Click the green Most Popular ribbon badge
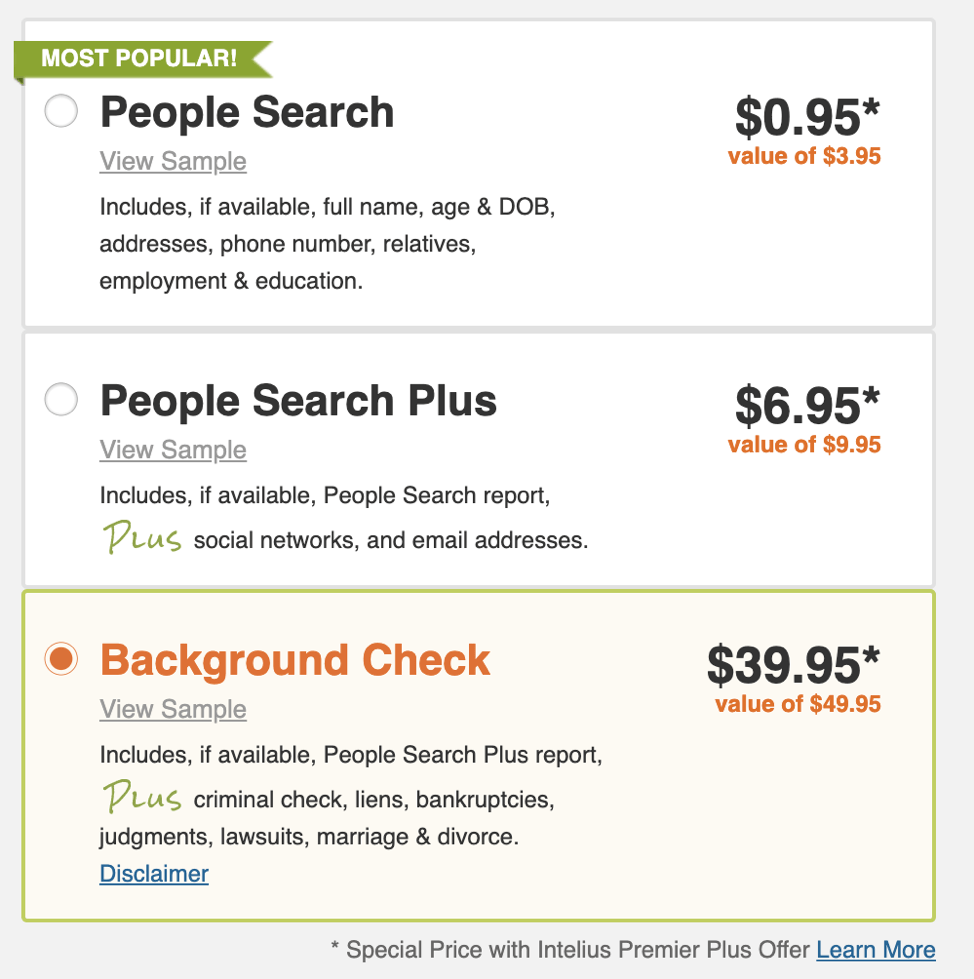 (140, 58)
